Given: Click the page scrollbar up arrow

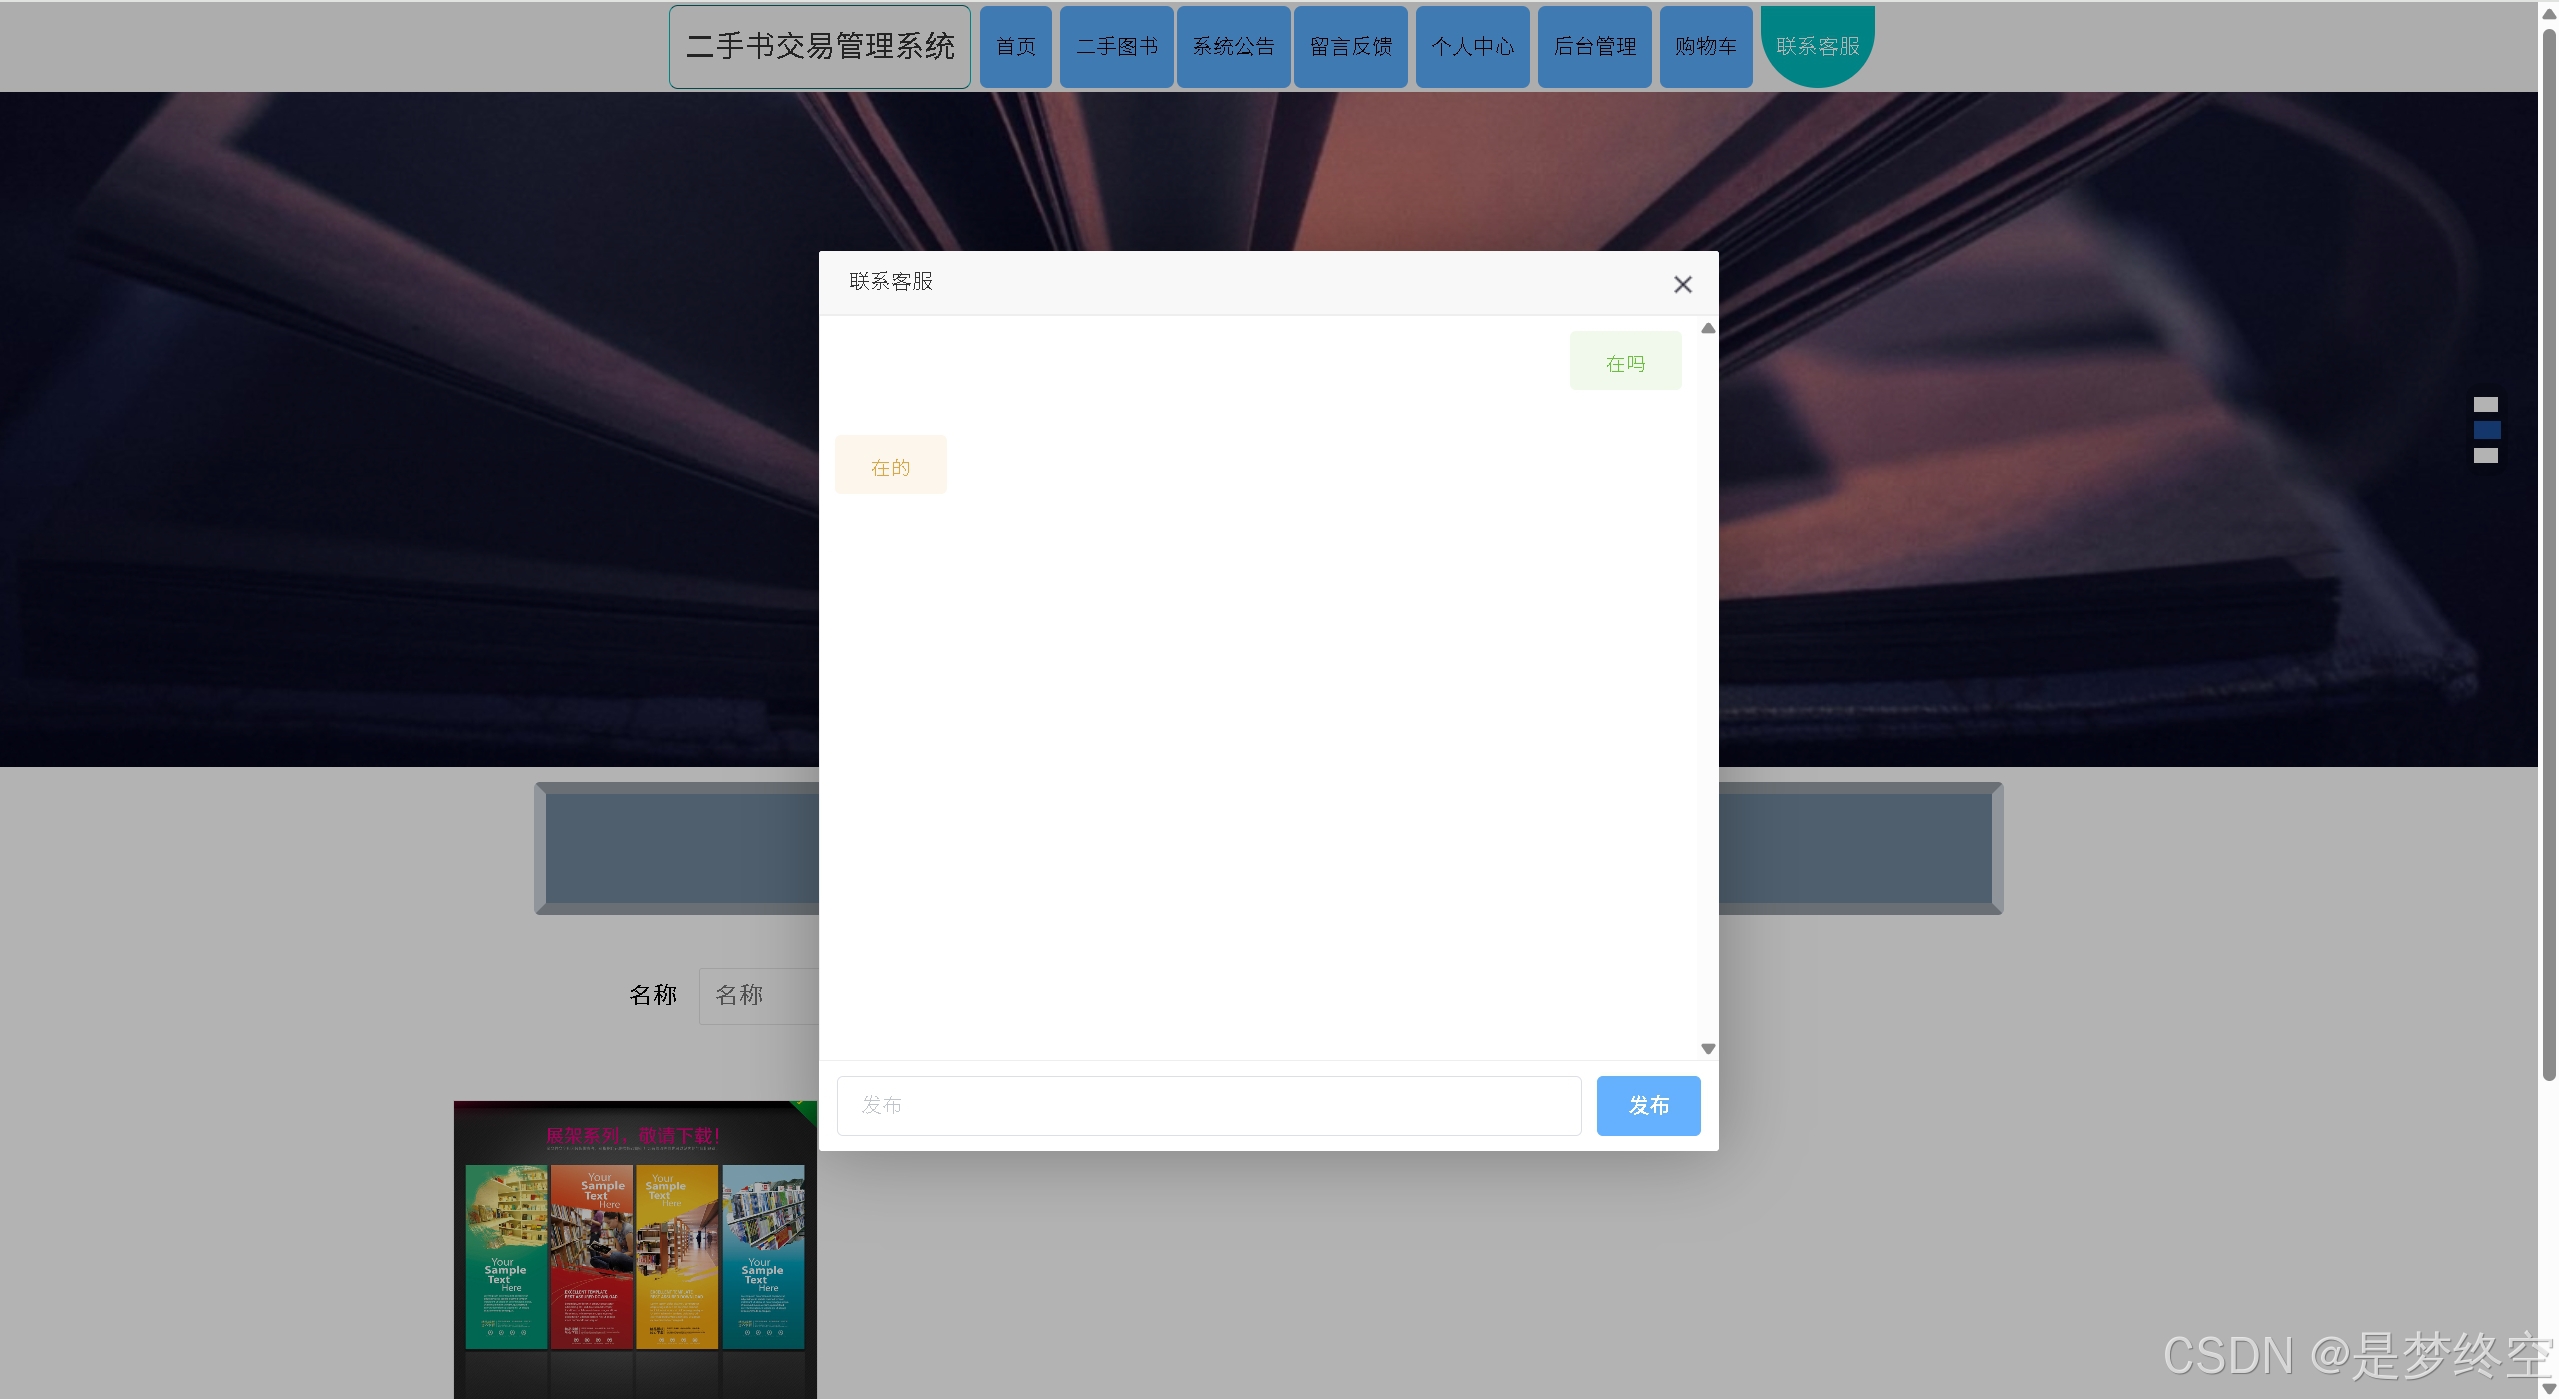Looking at the screenshot, I should point(2548,12).
